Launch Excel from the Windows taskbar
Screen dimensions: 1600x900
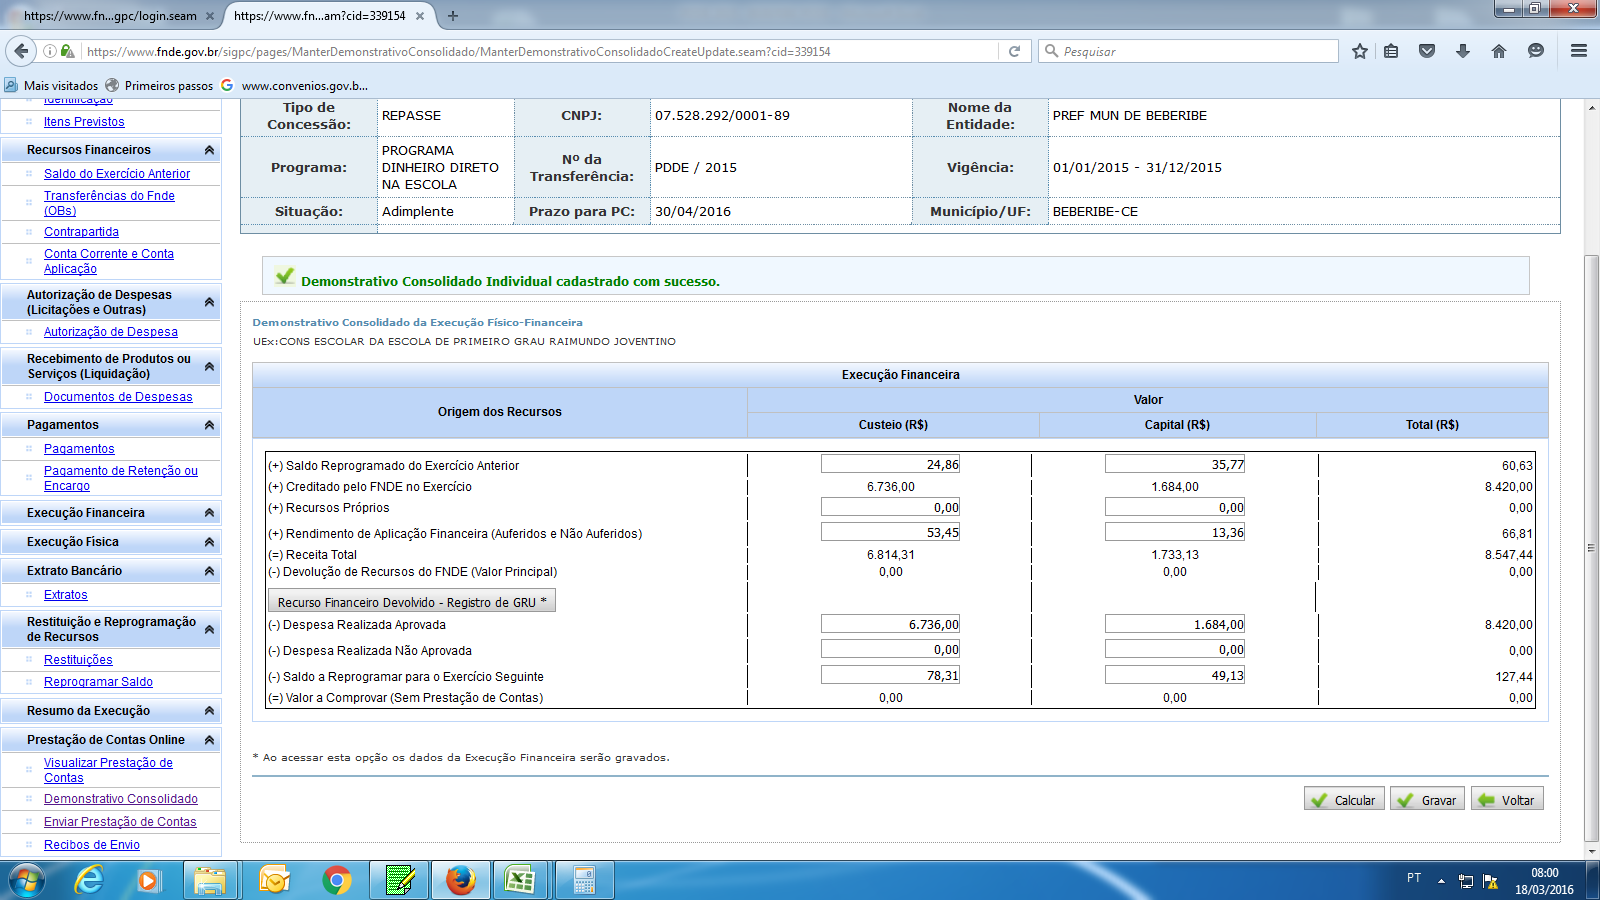coord(520,880)
